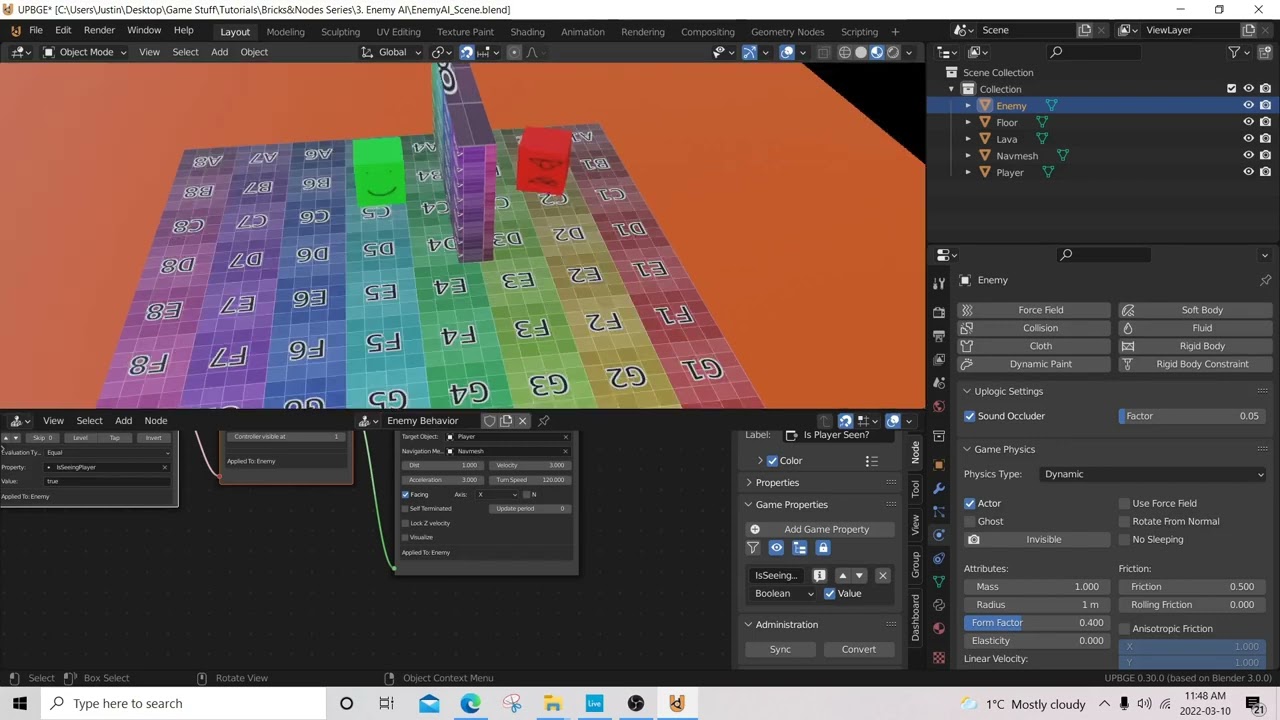
Task: Enable Anisotropic Friction checkbox
Action: 1124,629
